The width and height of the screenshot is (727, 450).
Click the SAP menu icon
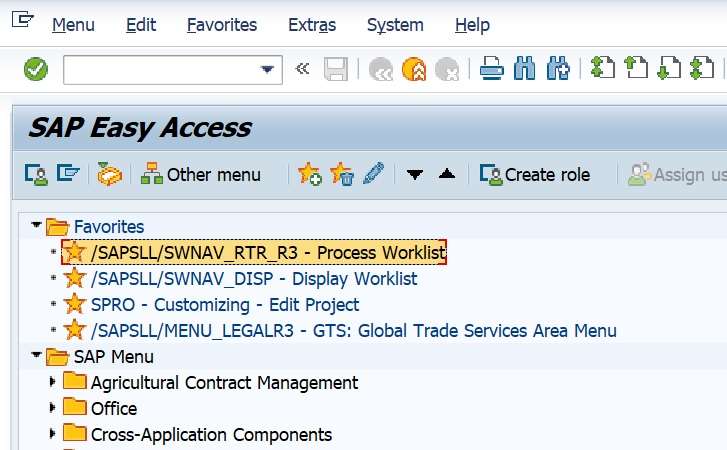[x=68, y=173]
